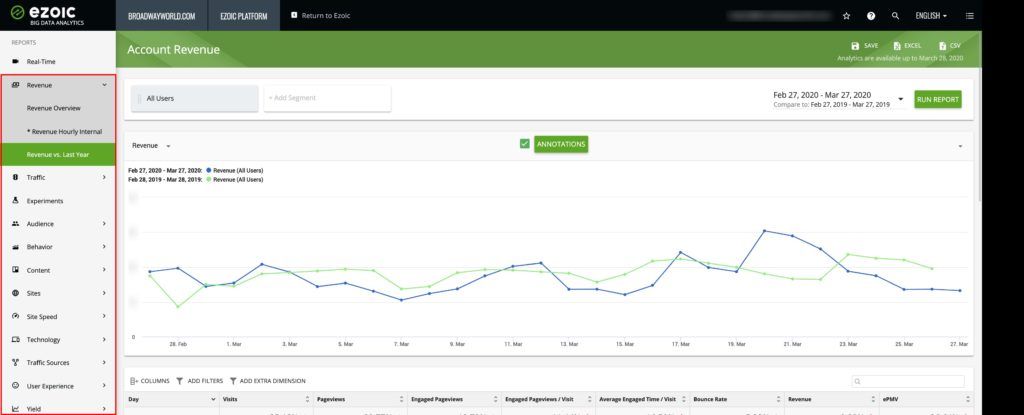Save the report using SAVE icon
Viewport: 1024px width, 415px height.
tap(855, 46)
